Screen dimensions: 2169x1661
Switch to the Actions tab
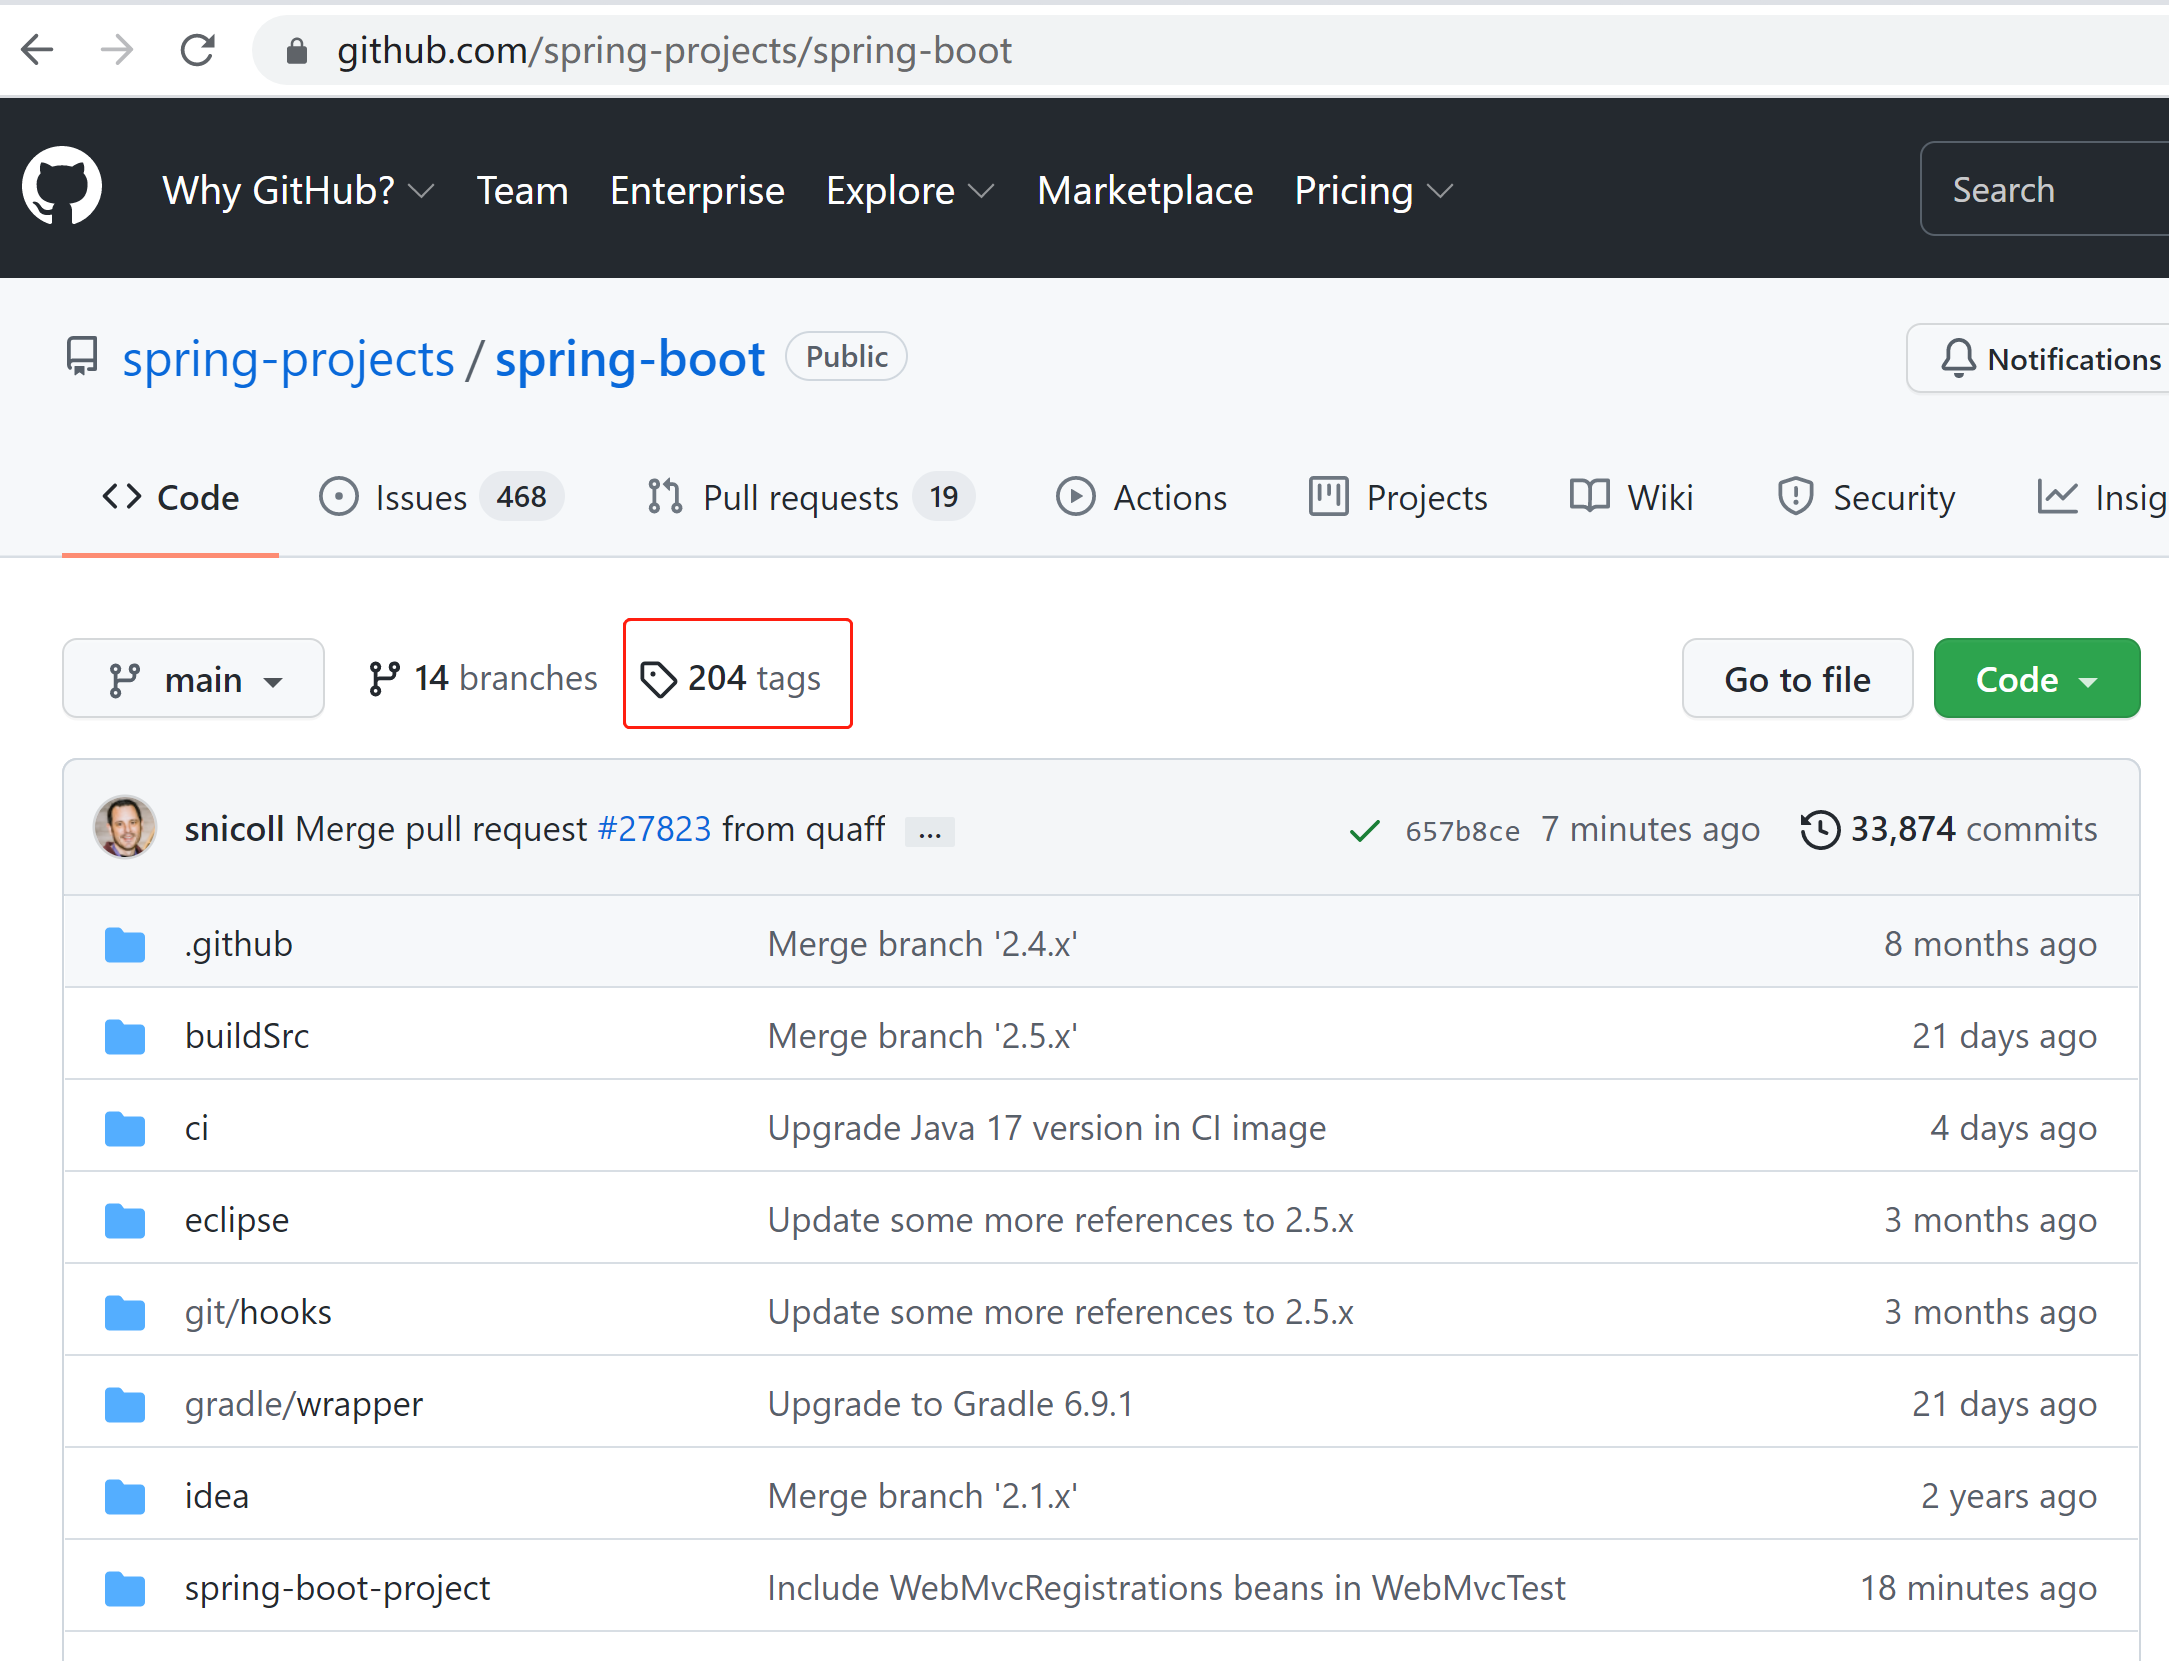click(1142, 497)
